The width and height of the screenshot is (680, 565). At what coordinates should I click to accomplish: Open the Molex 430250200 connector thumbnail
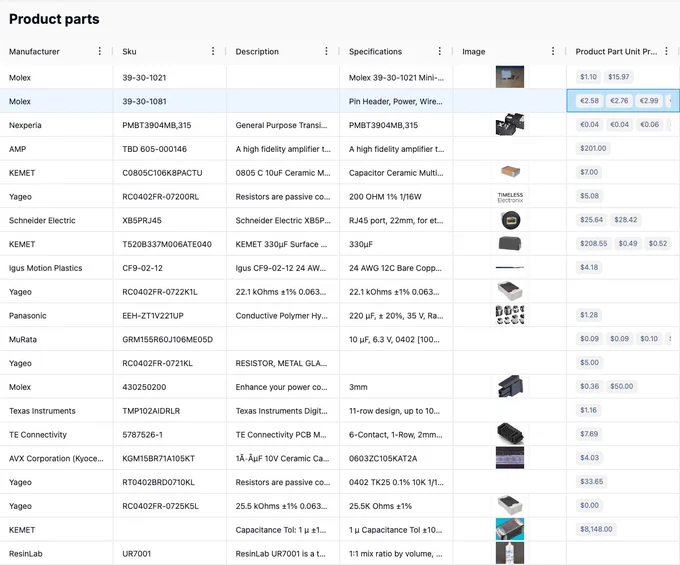[x=510, y=386]
